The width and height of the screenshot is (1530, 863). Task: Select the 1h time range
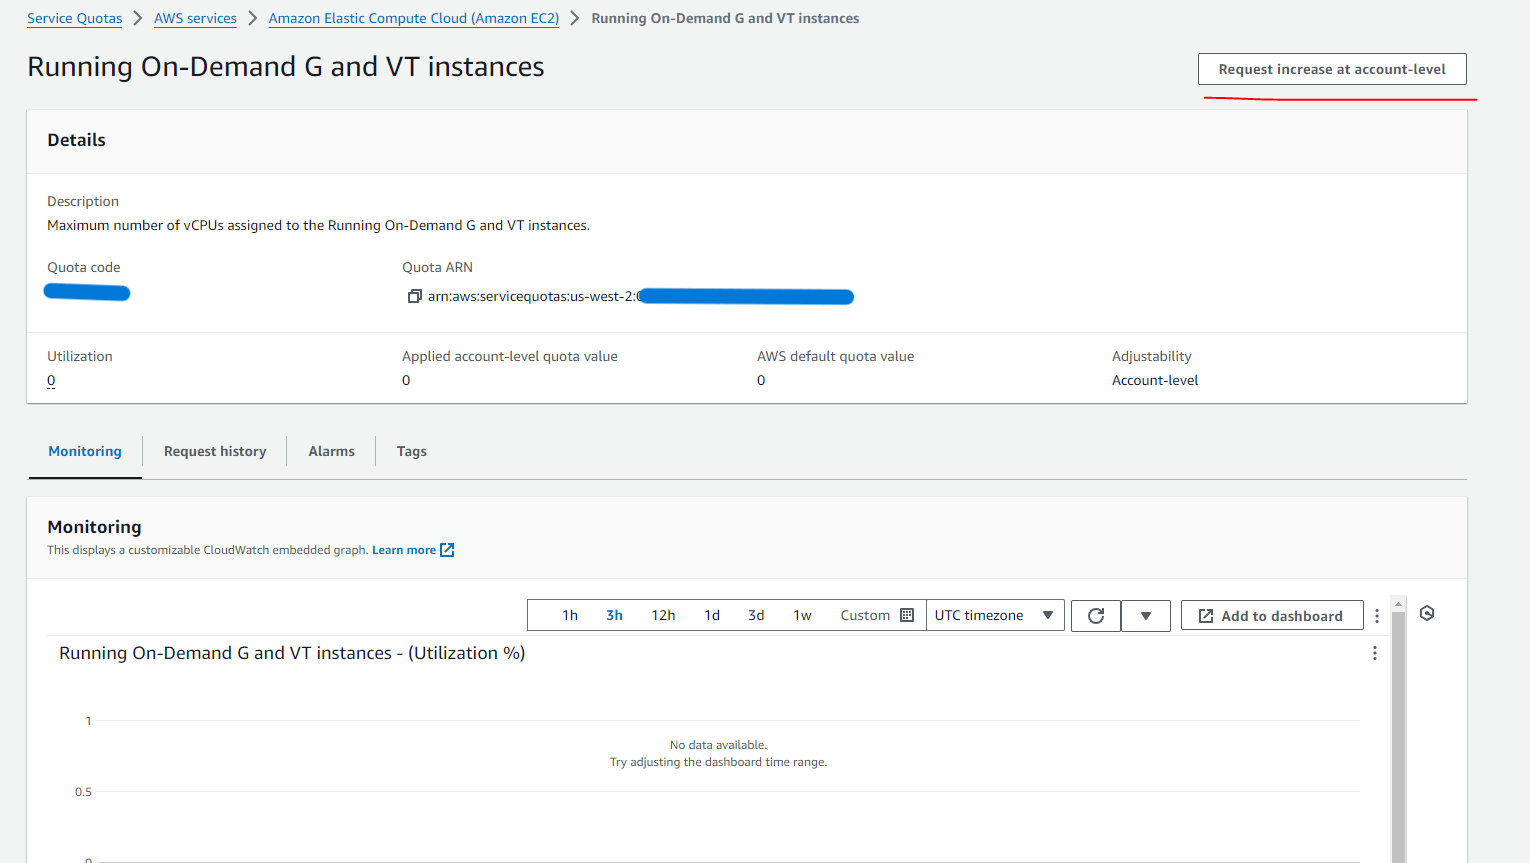click(570, 615)
